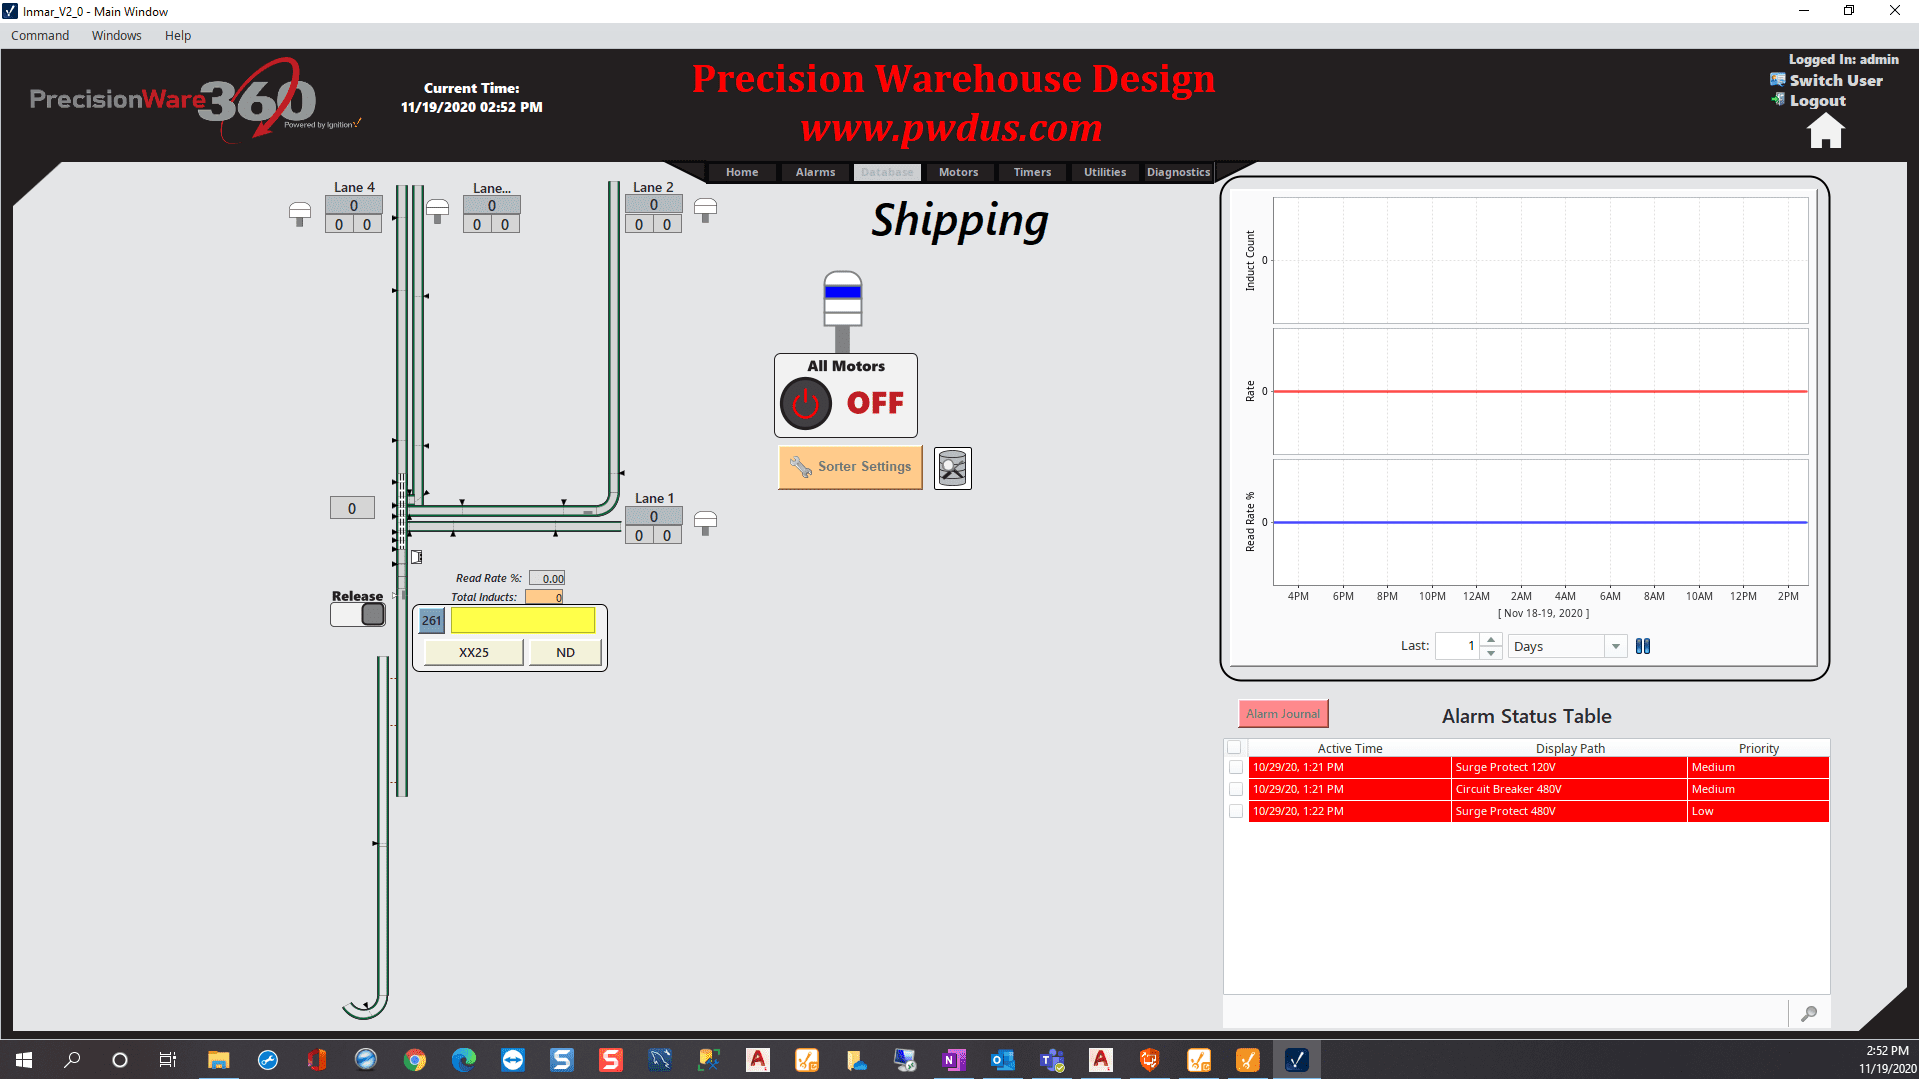Open the Command menu
1919x1079 pixels.
coord(40,35)
